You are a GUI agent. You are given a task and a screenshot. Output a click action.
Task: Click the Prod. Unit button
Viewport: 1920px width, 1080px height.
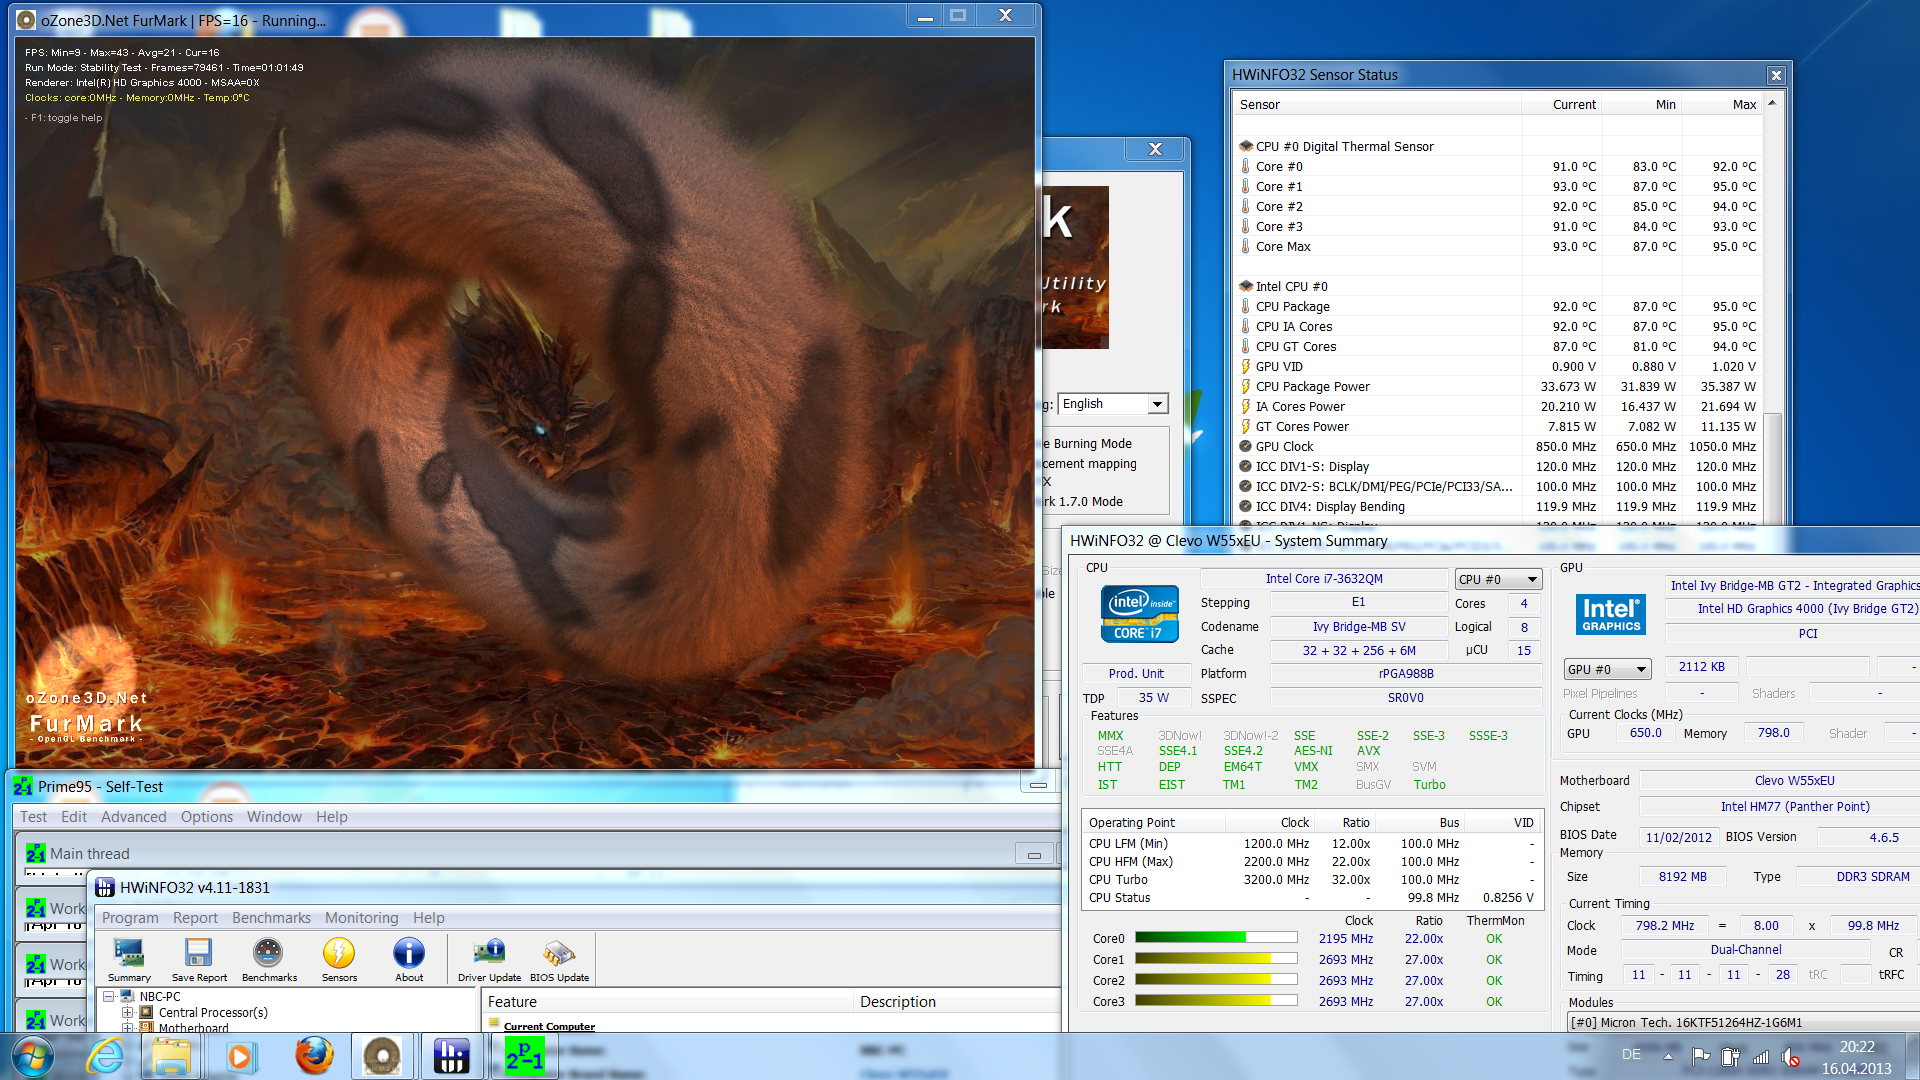click(1136, 674)
